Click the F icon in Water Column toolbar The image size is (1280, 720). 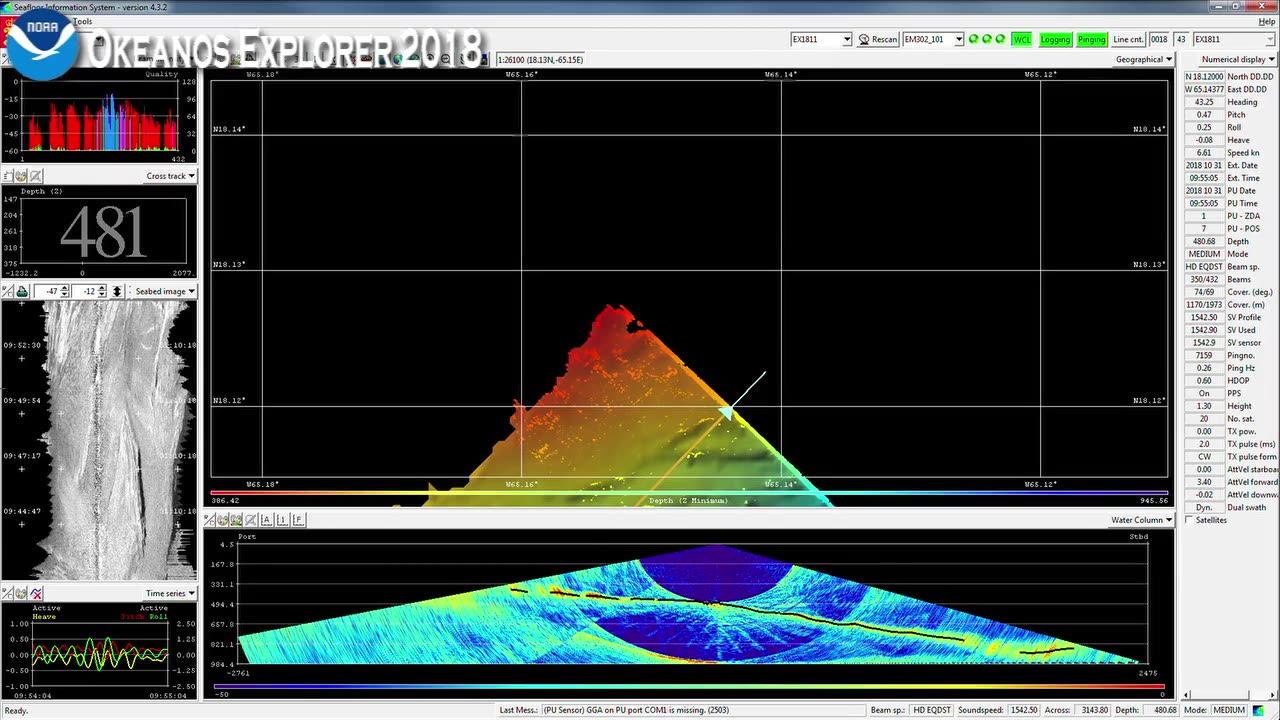298,520
